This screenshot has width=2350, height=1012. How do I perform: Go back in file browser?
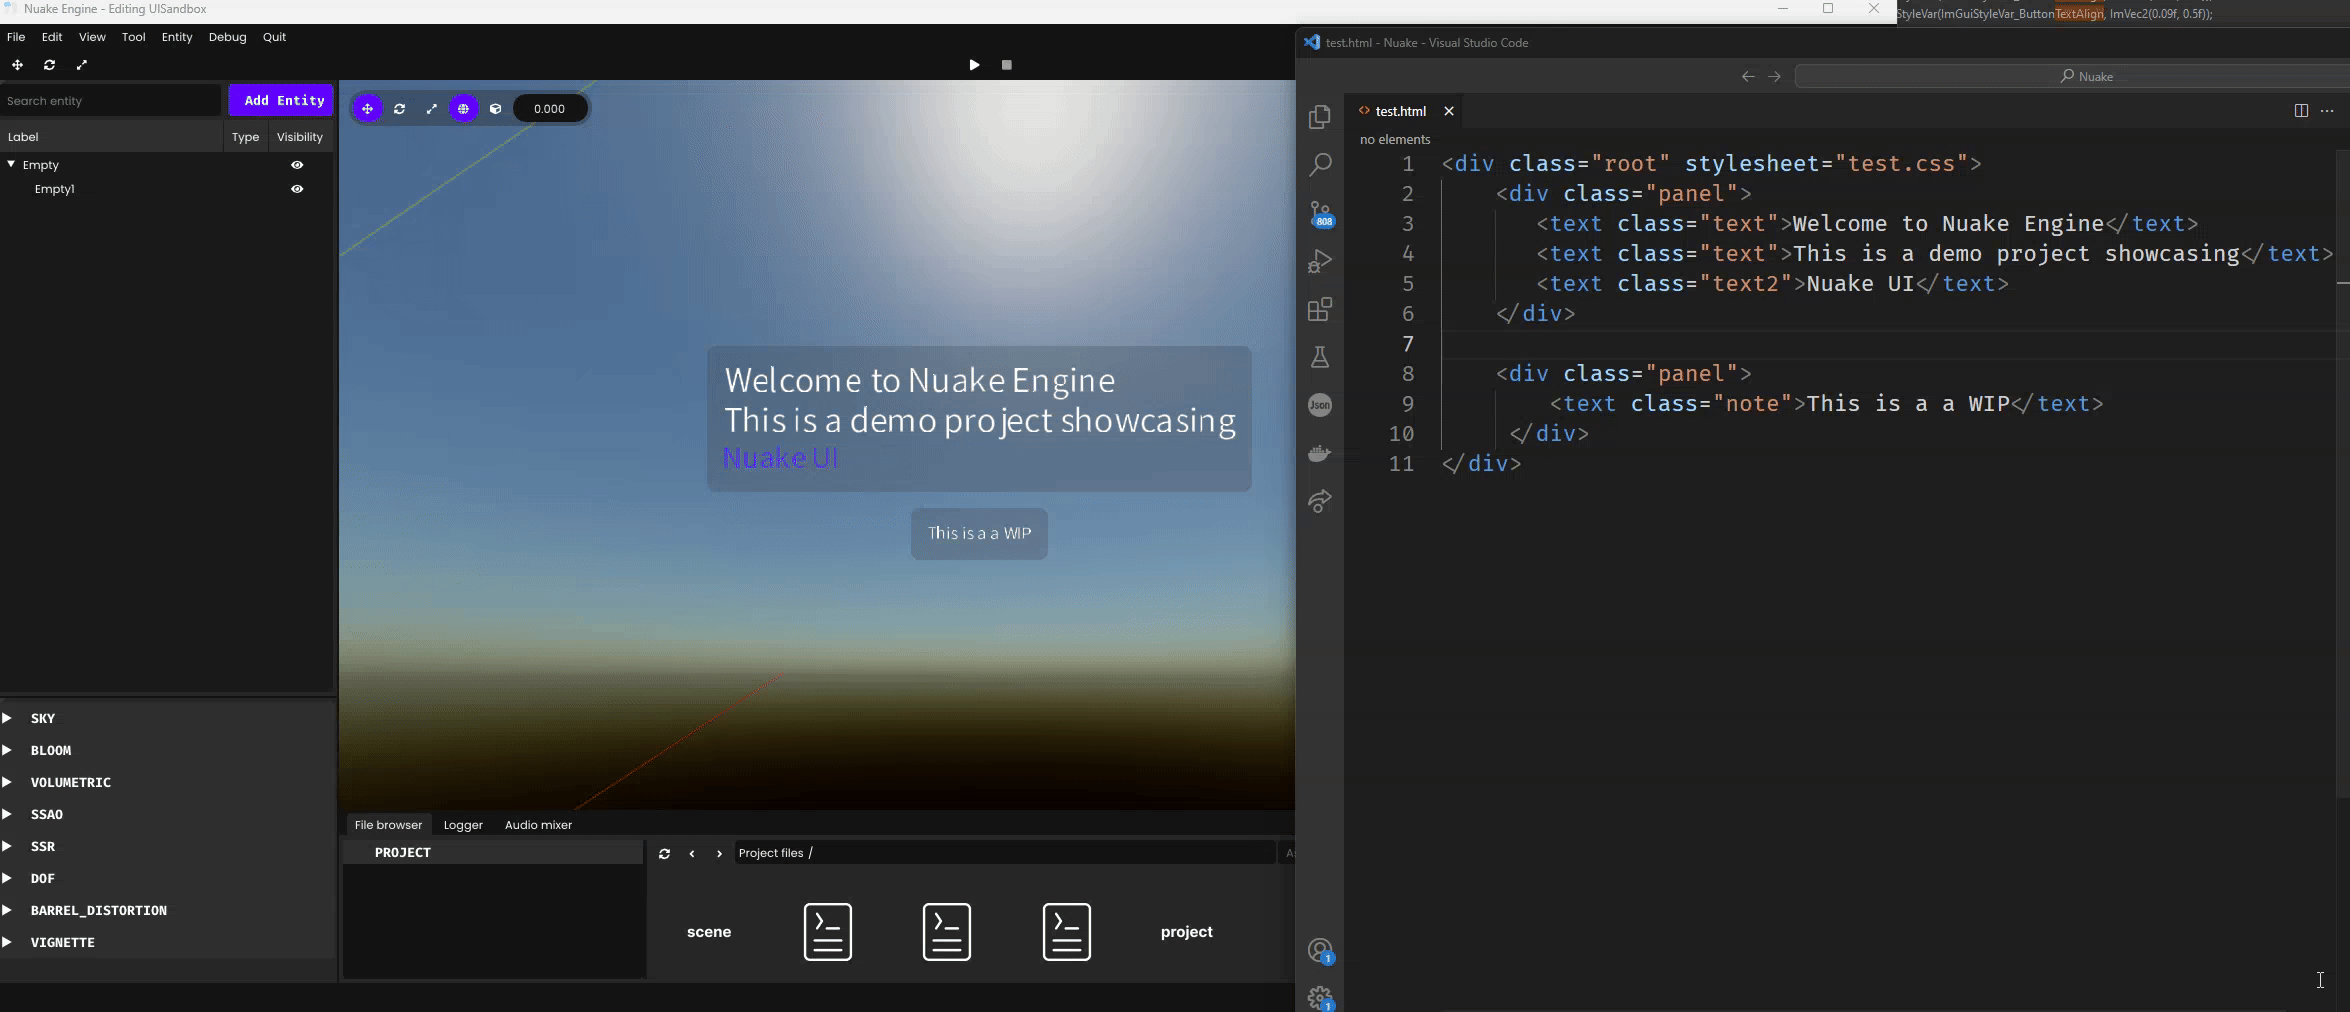(x=692, y=853)
